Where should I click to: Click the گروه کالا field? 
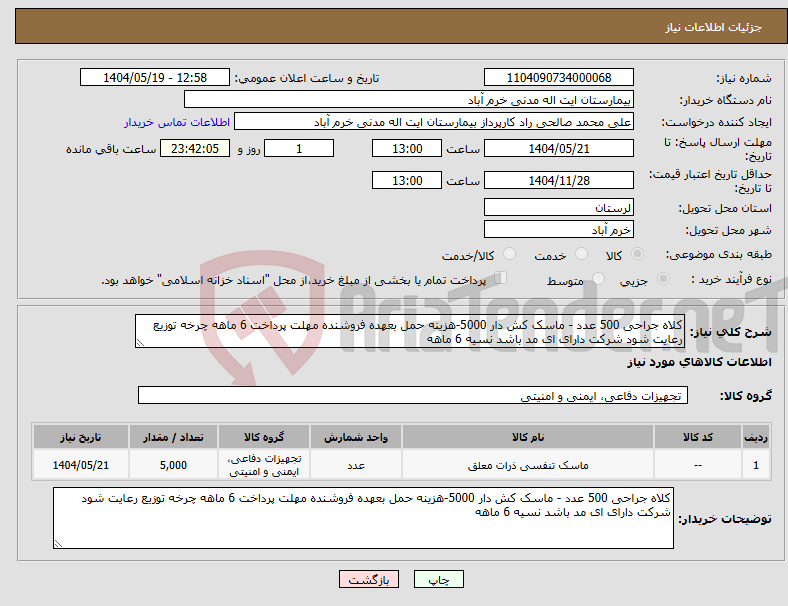413,395
